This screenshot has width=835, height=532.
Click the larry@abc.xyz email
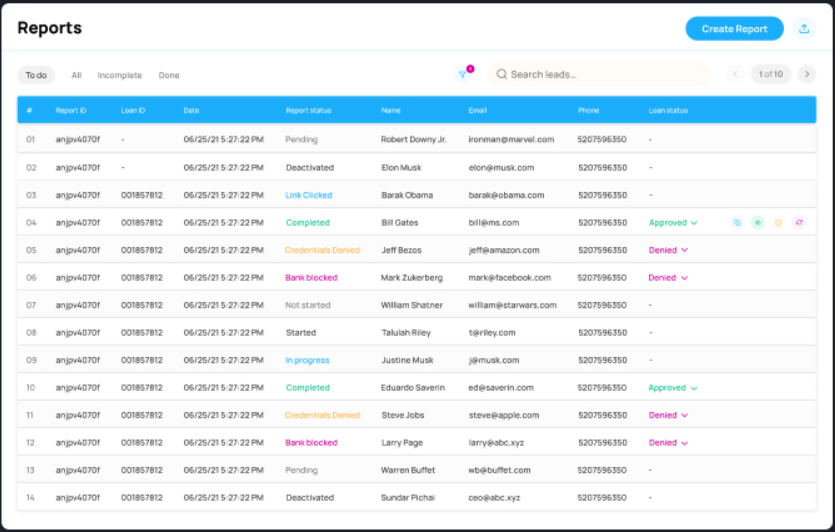pos(496,443)
